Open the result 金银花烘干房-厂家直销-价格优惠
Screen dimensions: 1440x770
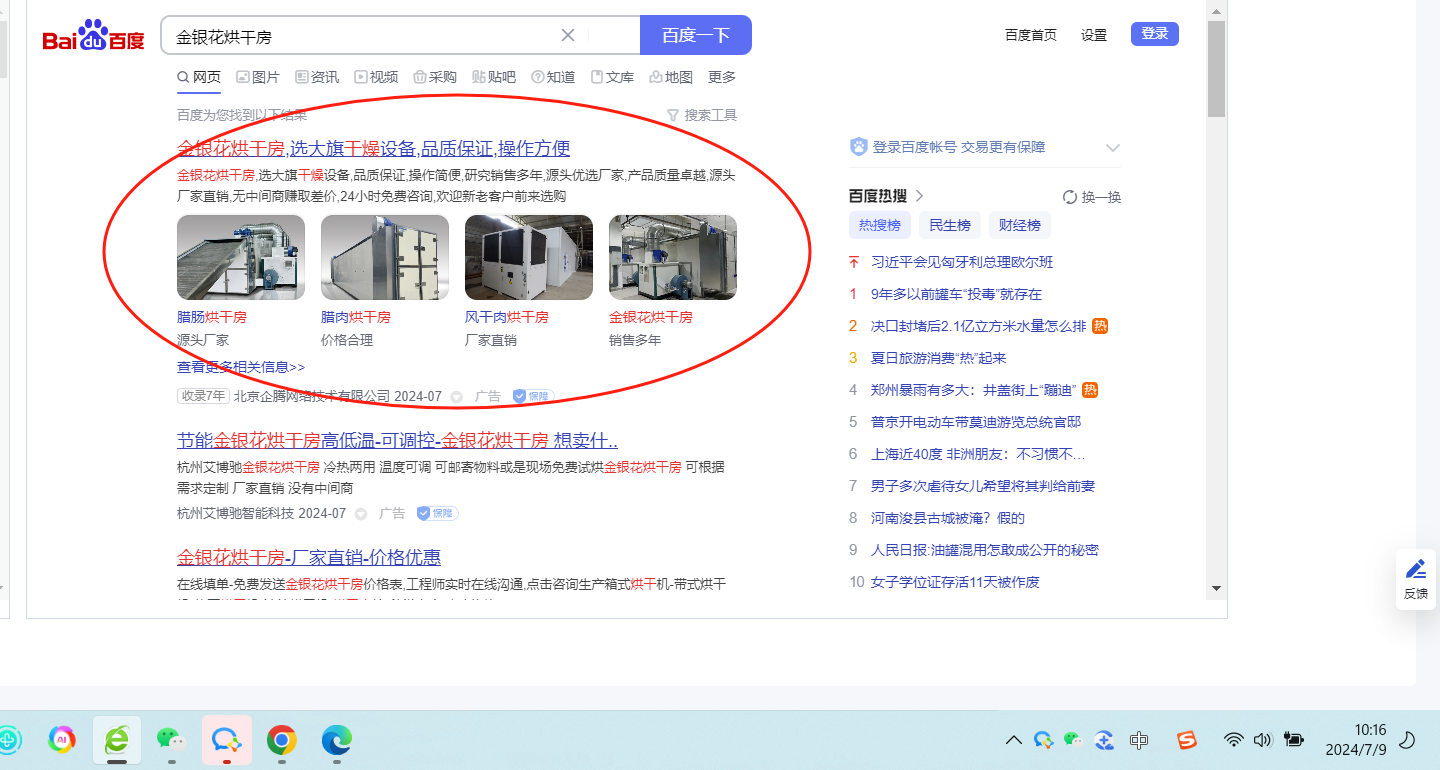[x=309, y=557]
